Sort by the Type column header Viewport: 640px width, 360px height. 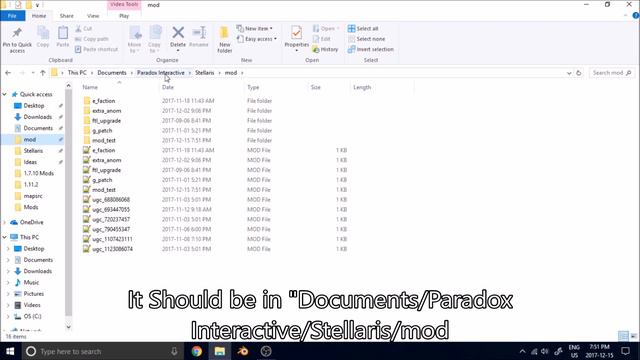(x=253, y=87)
